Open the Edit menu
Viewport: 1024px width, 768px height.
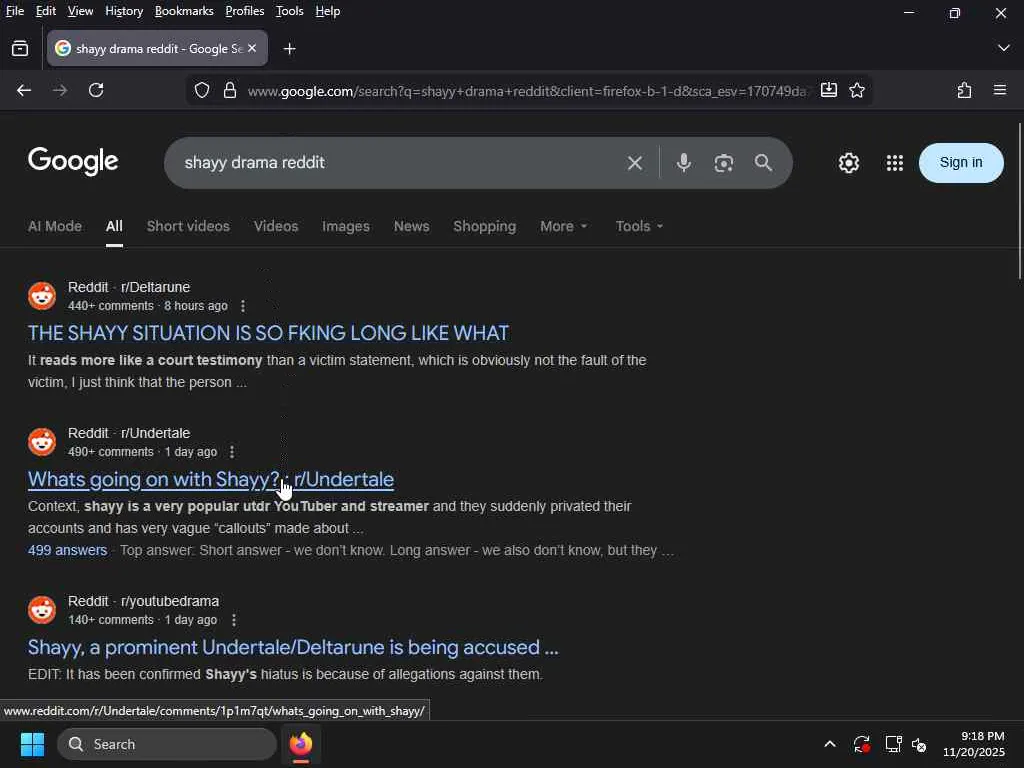[x=46, y=11]
